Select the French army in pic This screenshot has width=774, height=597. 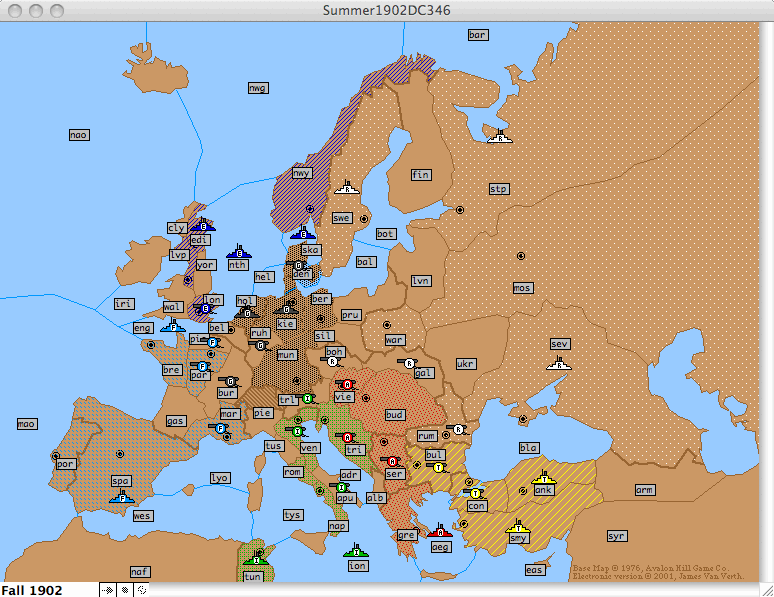coord(212,342)
